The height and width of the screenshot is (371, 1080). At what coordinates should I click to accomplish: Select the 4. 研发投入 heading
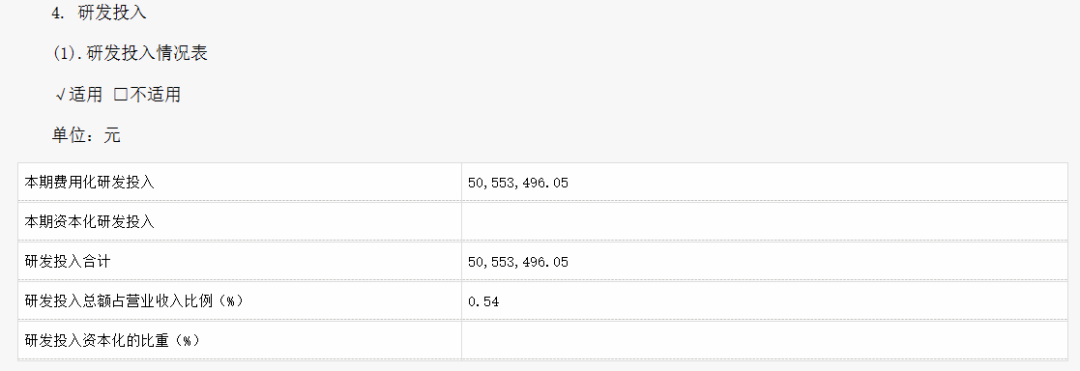click(x=99, y=12)
